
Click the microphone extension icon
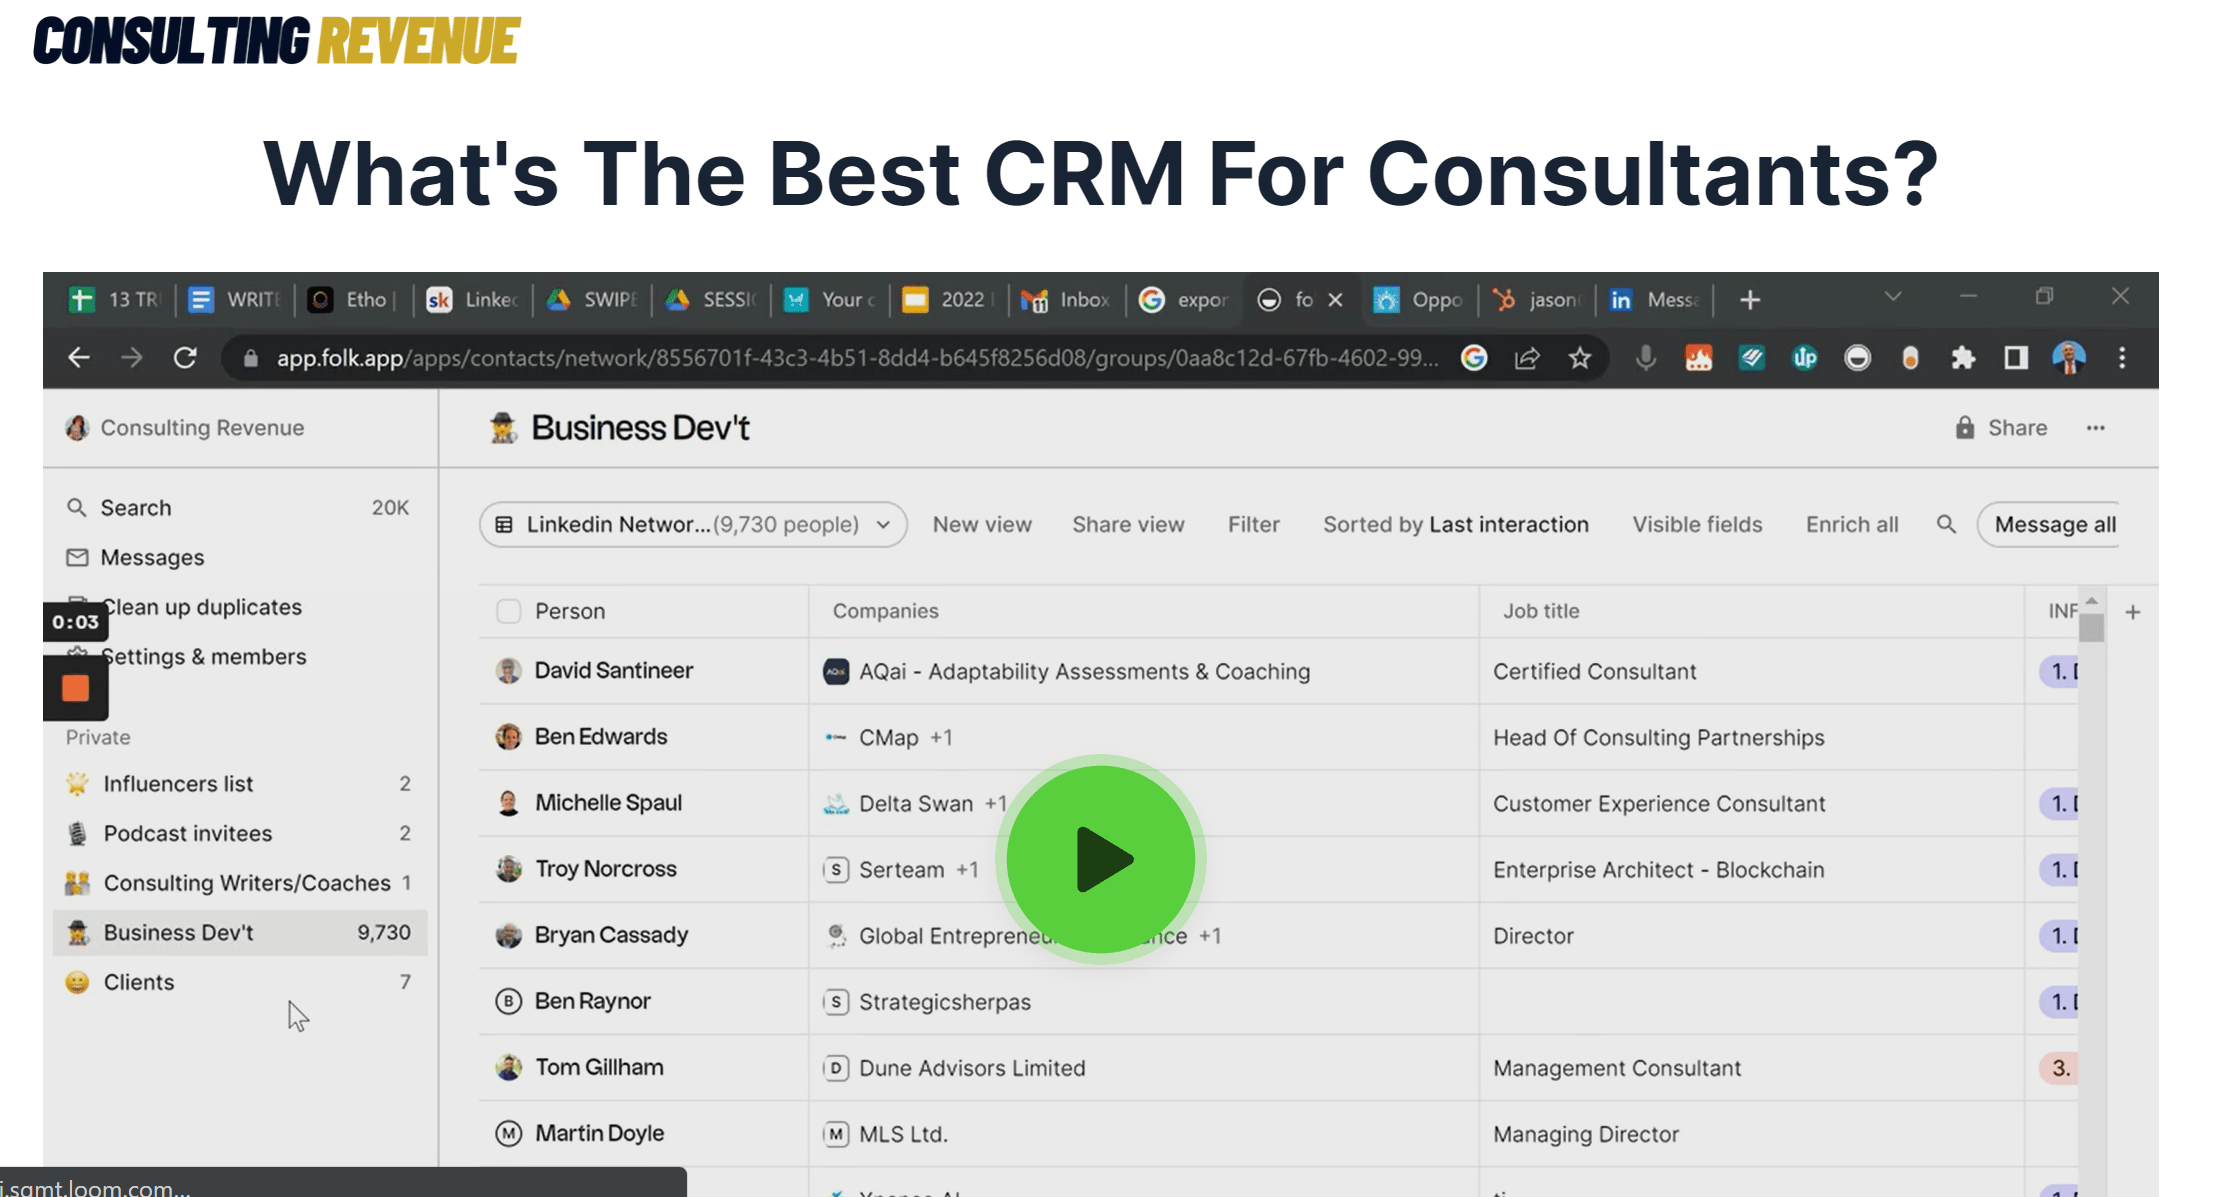[x=1645, y=358]
